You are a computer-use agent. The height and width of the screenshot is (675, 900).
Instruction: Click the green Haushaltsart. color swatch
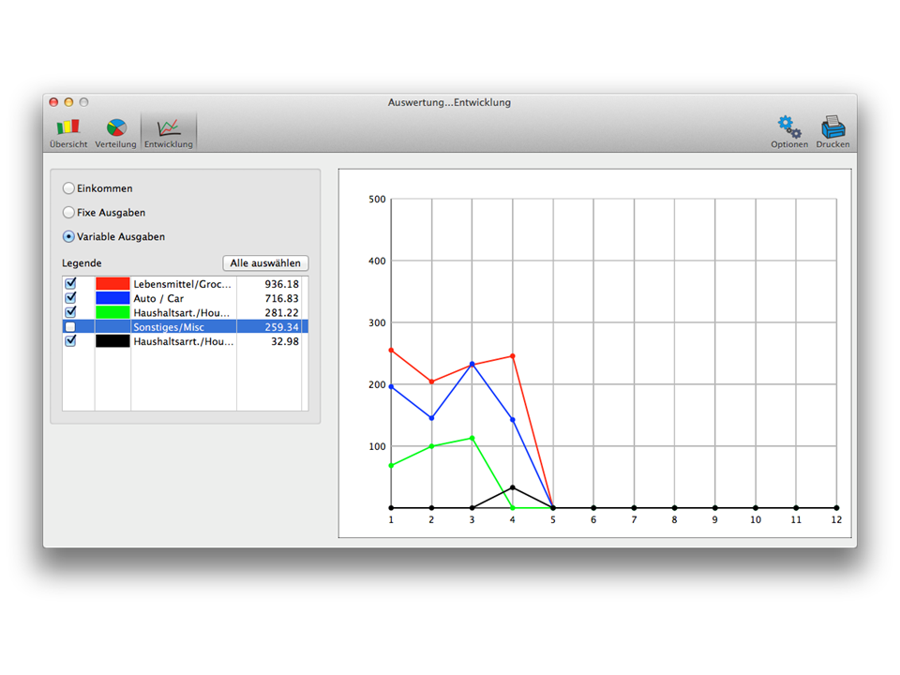(113, 312)
